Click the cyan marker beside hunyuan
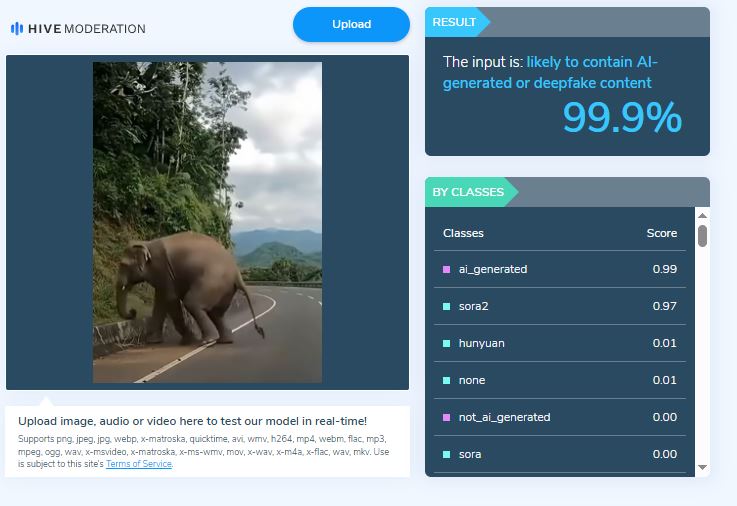This screenshot has height=506, width=737. click(x=446, y=343)
